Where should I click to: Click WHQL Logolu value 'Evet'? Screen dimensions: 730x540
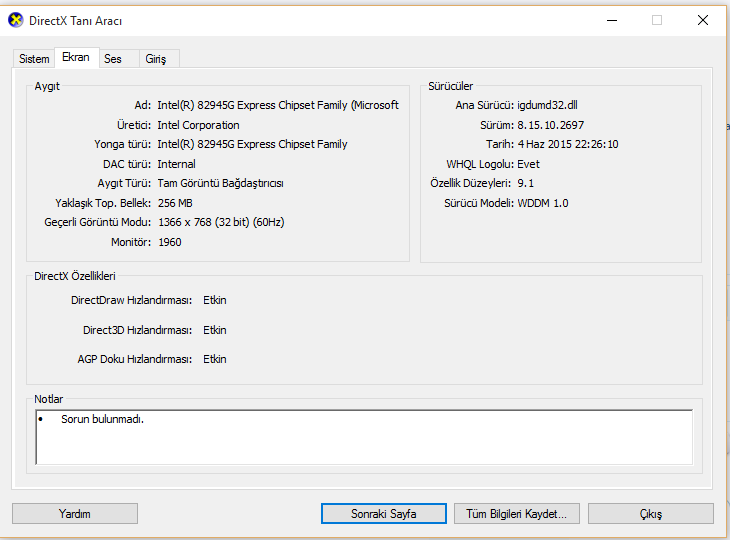(528, 164)
